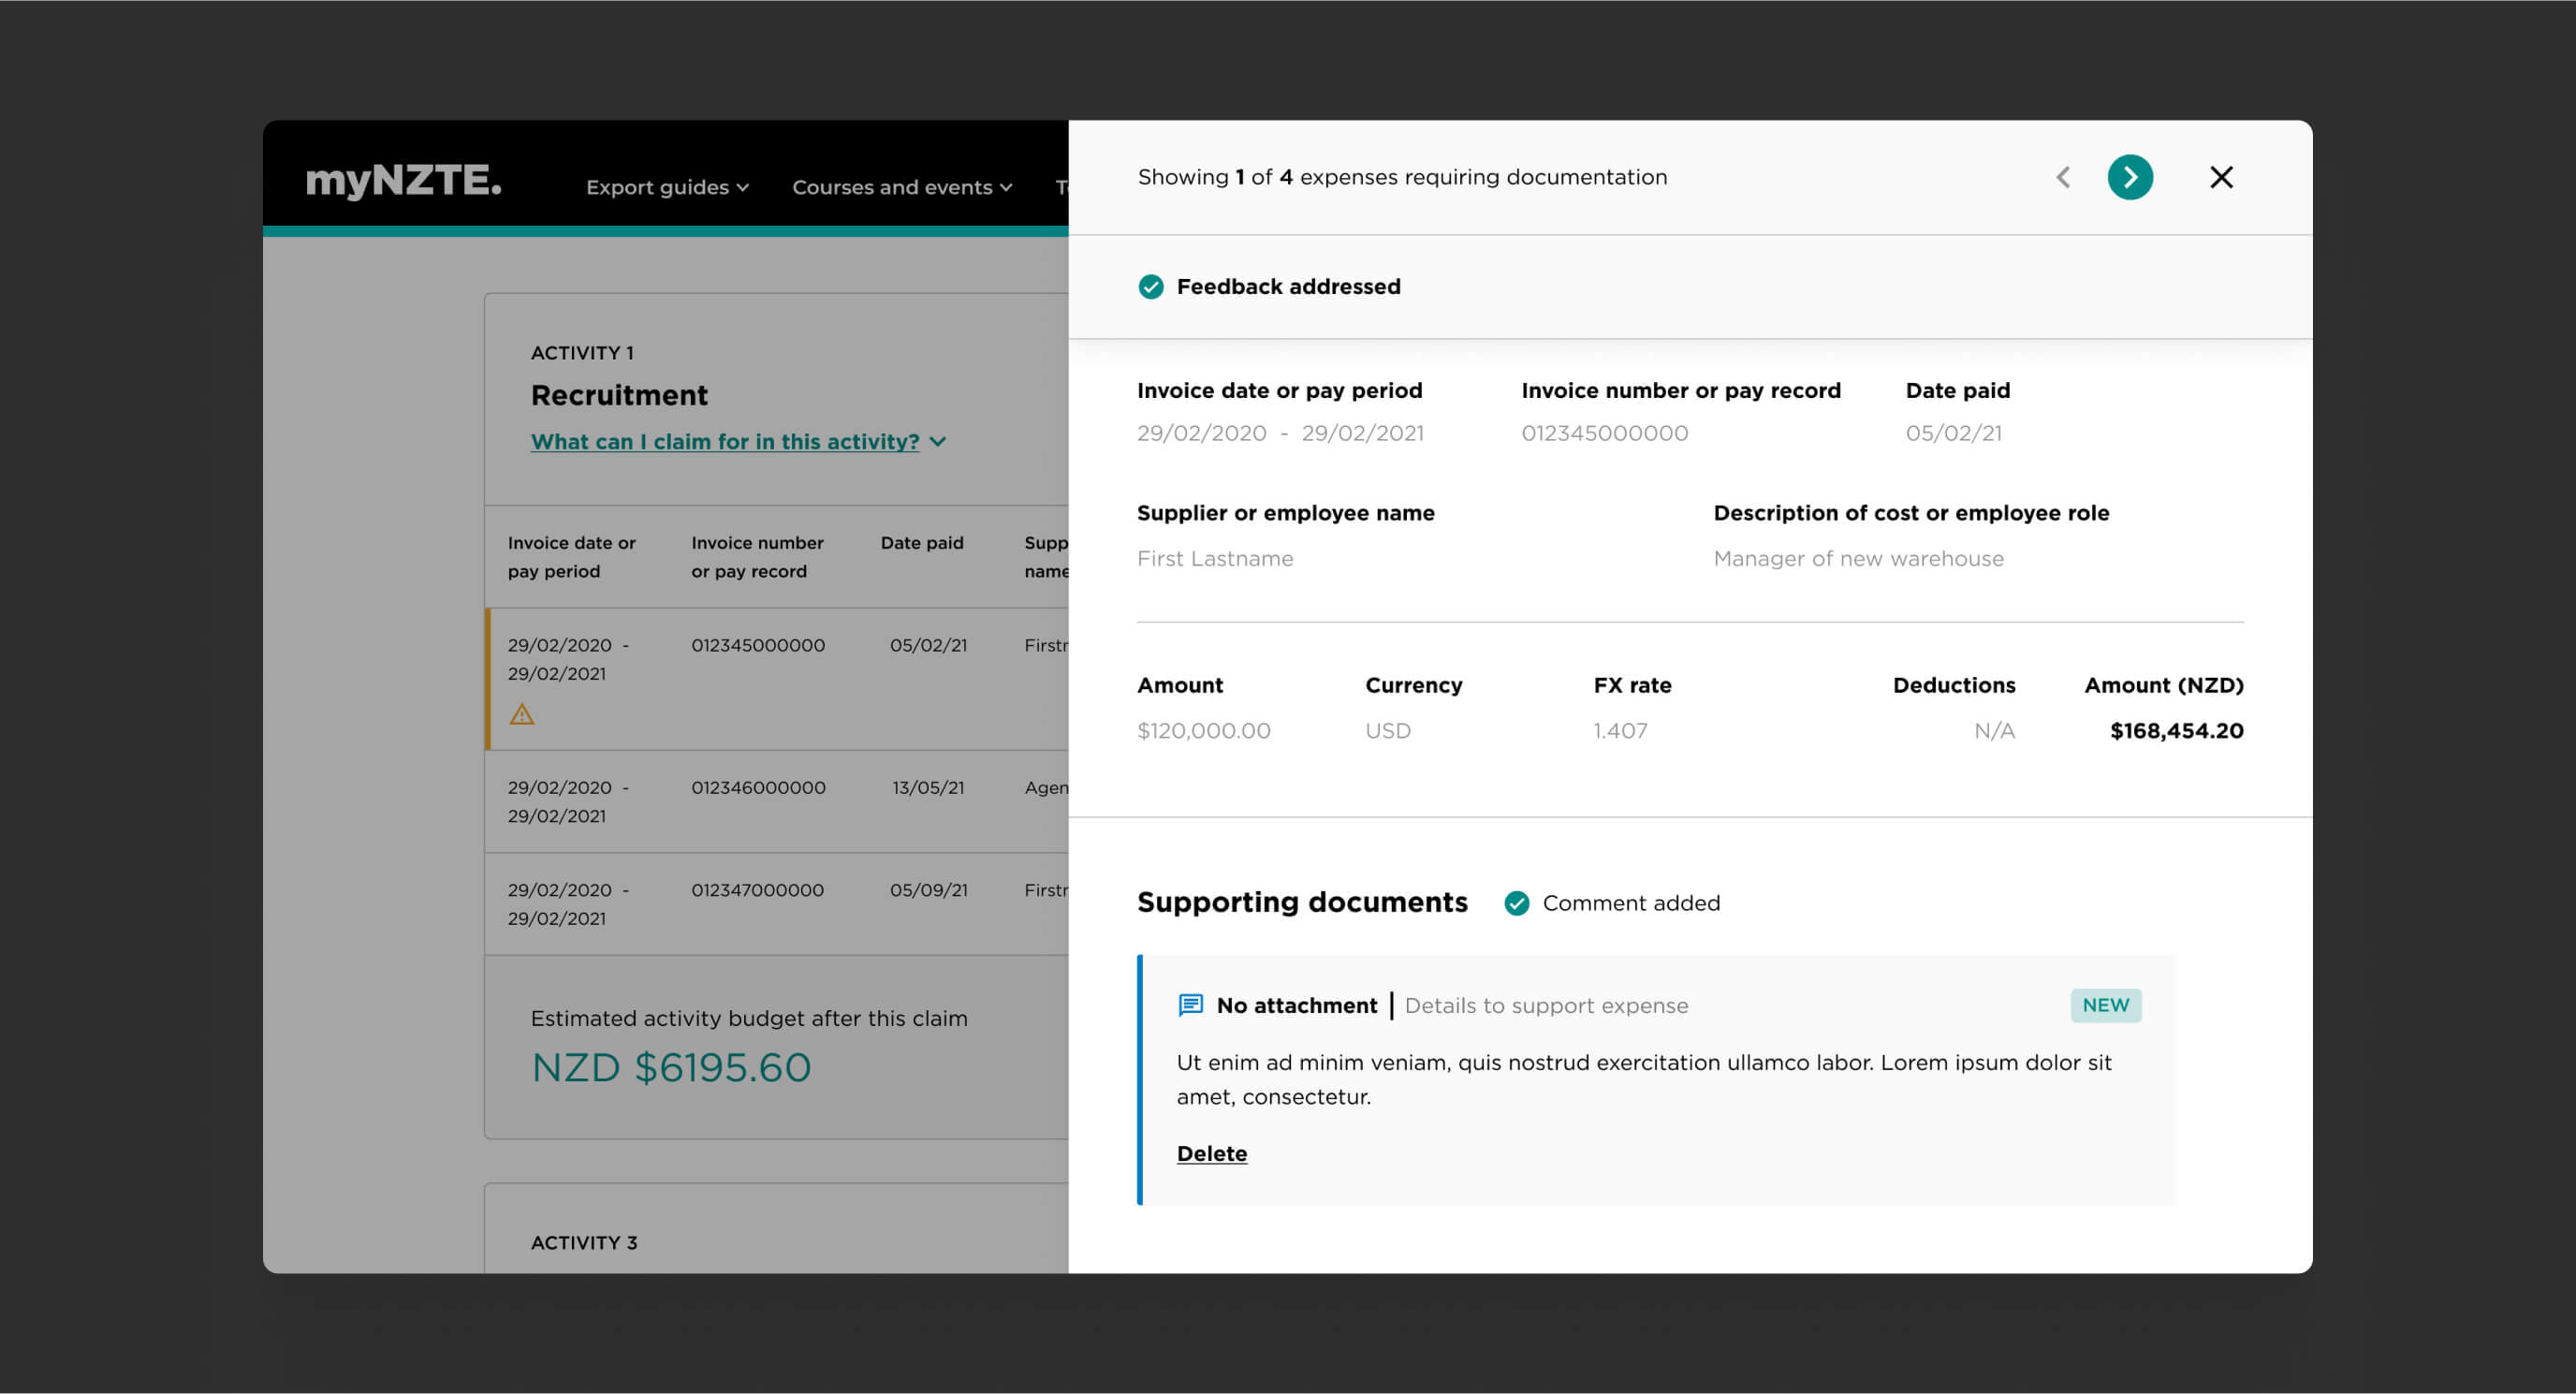The width and height of the screenshot is (2576, 1394).
Task: Click the myNZTE logo
Action: pyautogui.click(x=403, y=180)
